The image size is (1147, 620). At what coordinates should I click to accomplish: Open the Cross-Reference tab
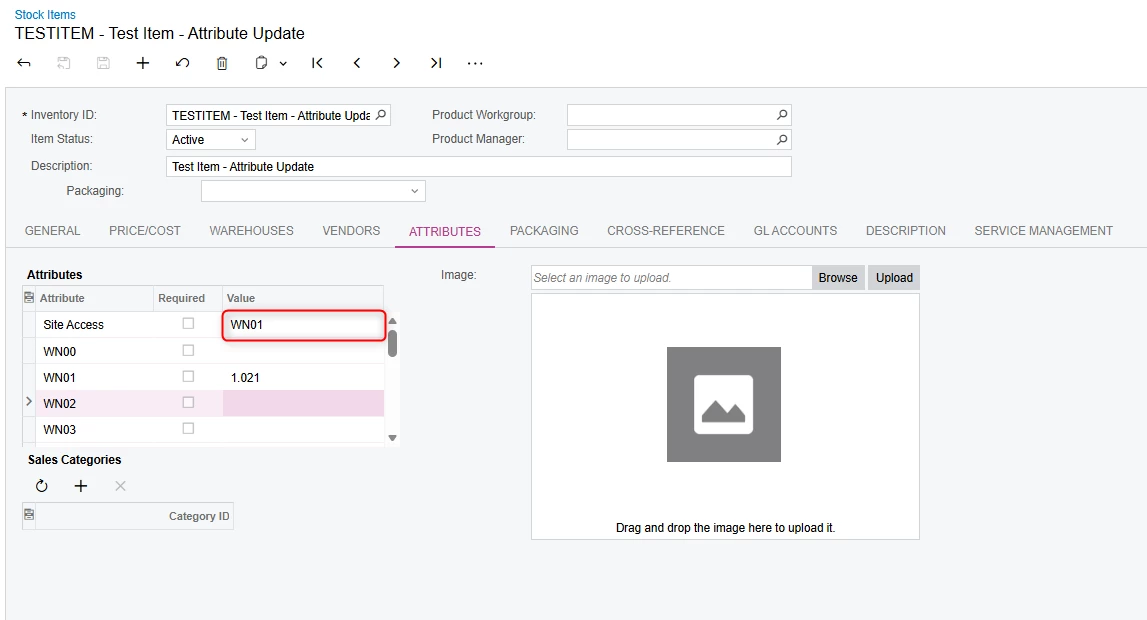coord(666,230)
